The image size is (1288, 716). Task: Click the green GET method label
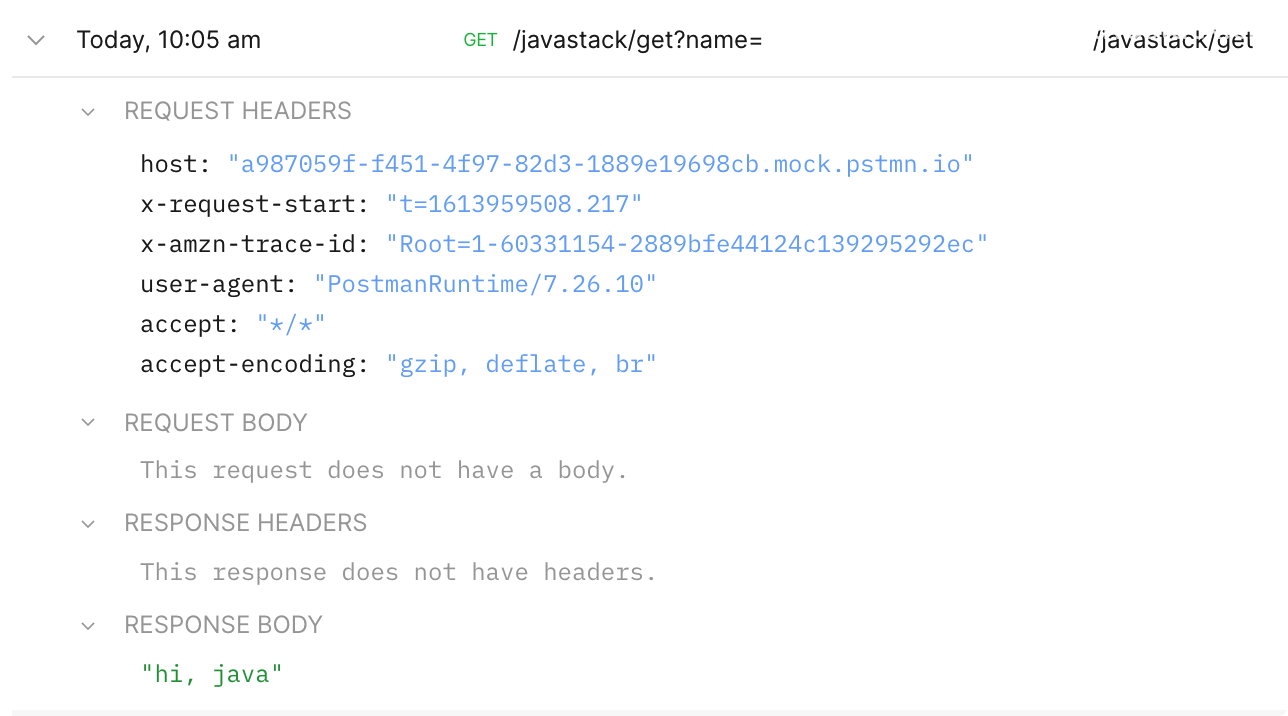tap(480, 40)
